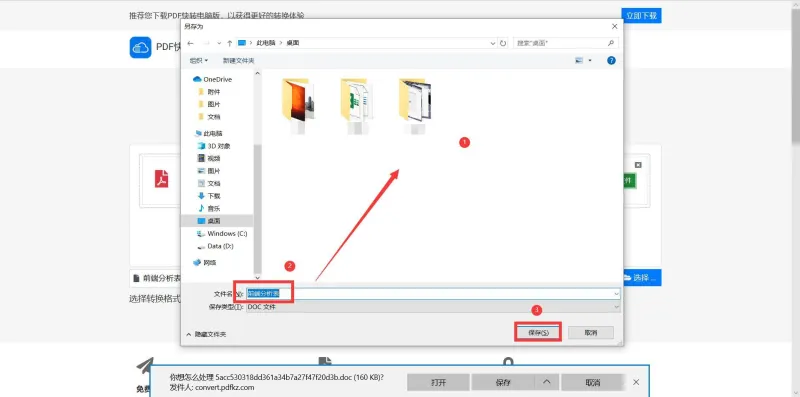Open recent locations chevron

[219, 43]
